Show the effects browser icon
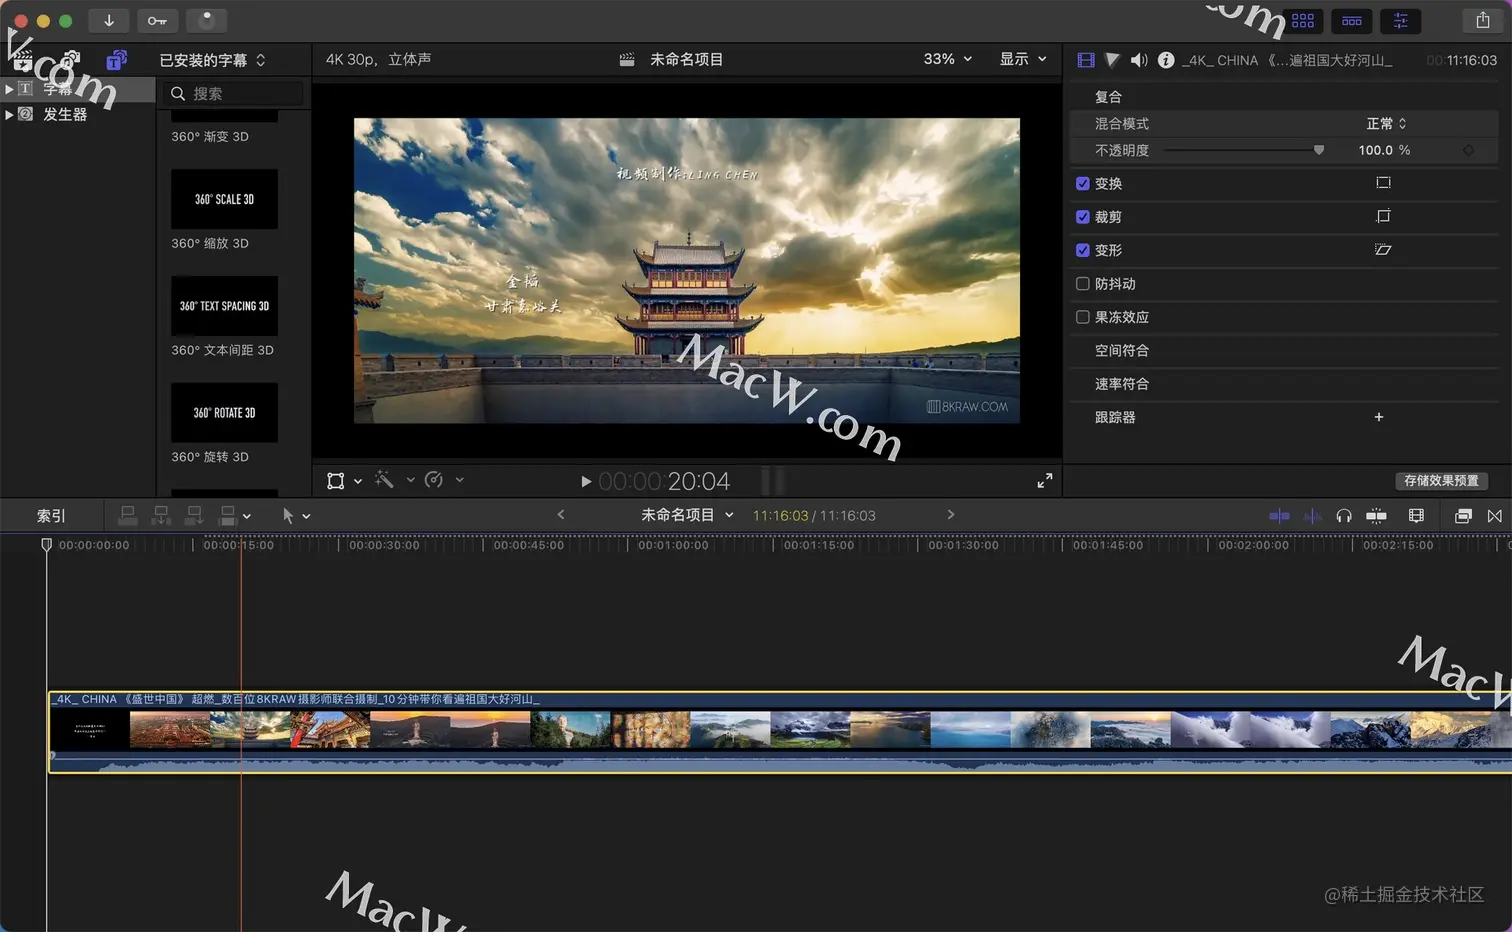 pyautogui.click(x=1463, y=516)
